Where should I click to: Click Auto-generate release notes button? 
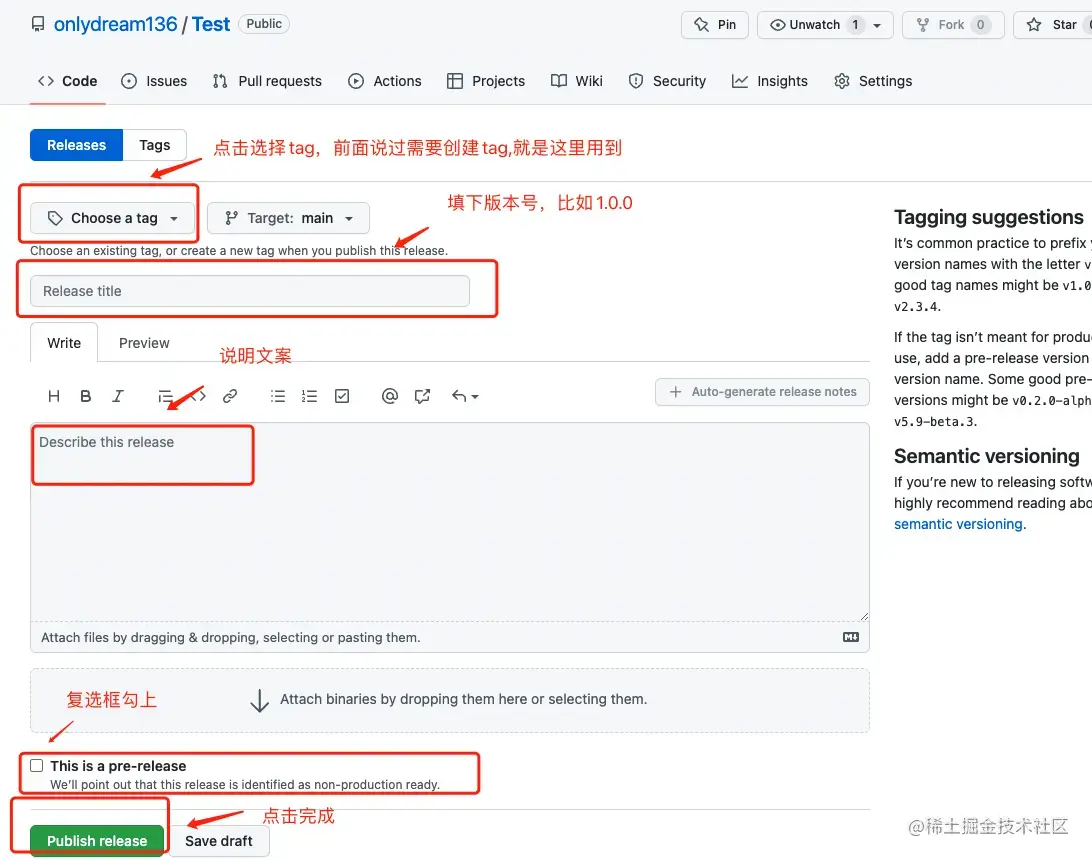click(x=762, y=392)
